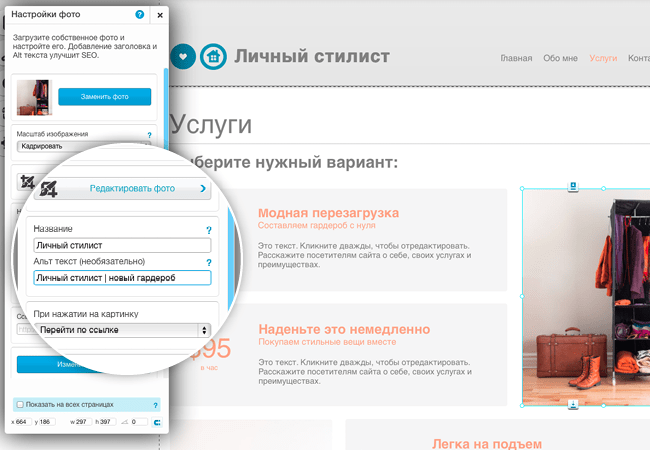Click the Название input with Личный стилист
650x450 pixels.
tap(122, 245)
